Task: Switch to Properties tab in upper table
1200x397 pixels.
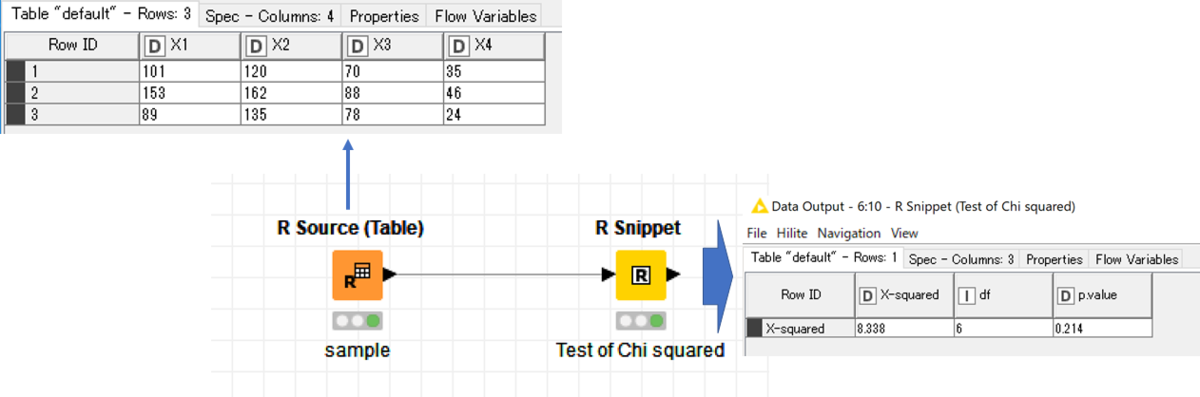Action: click(384, 16)
